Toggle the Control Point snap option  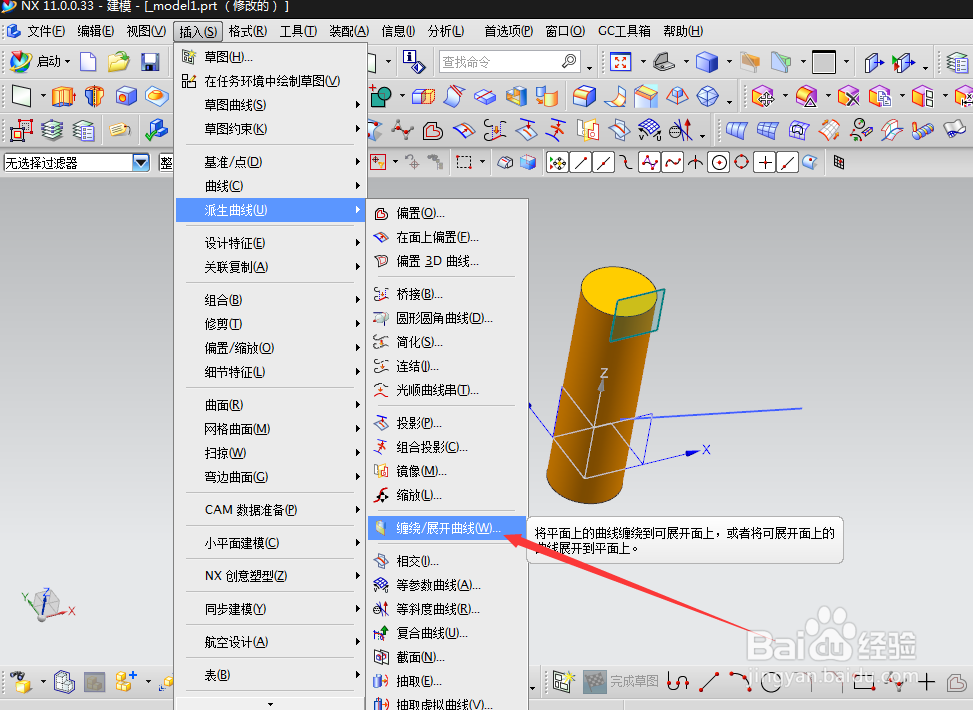(x=626, y=163)
